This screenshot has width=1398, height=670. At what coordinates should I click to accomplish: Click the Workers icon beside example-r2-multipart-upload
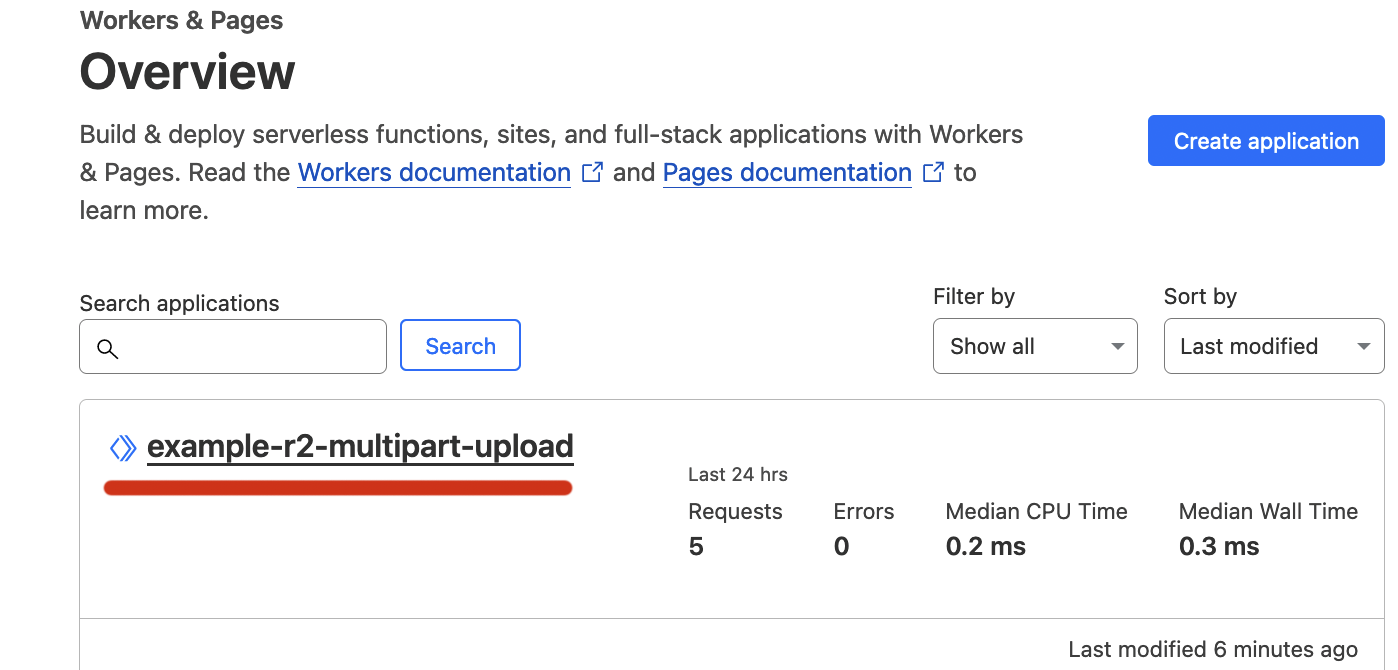[122, 448]
